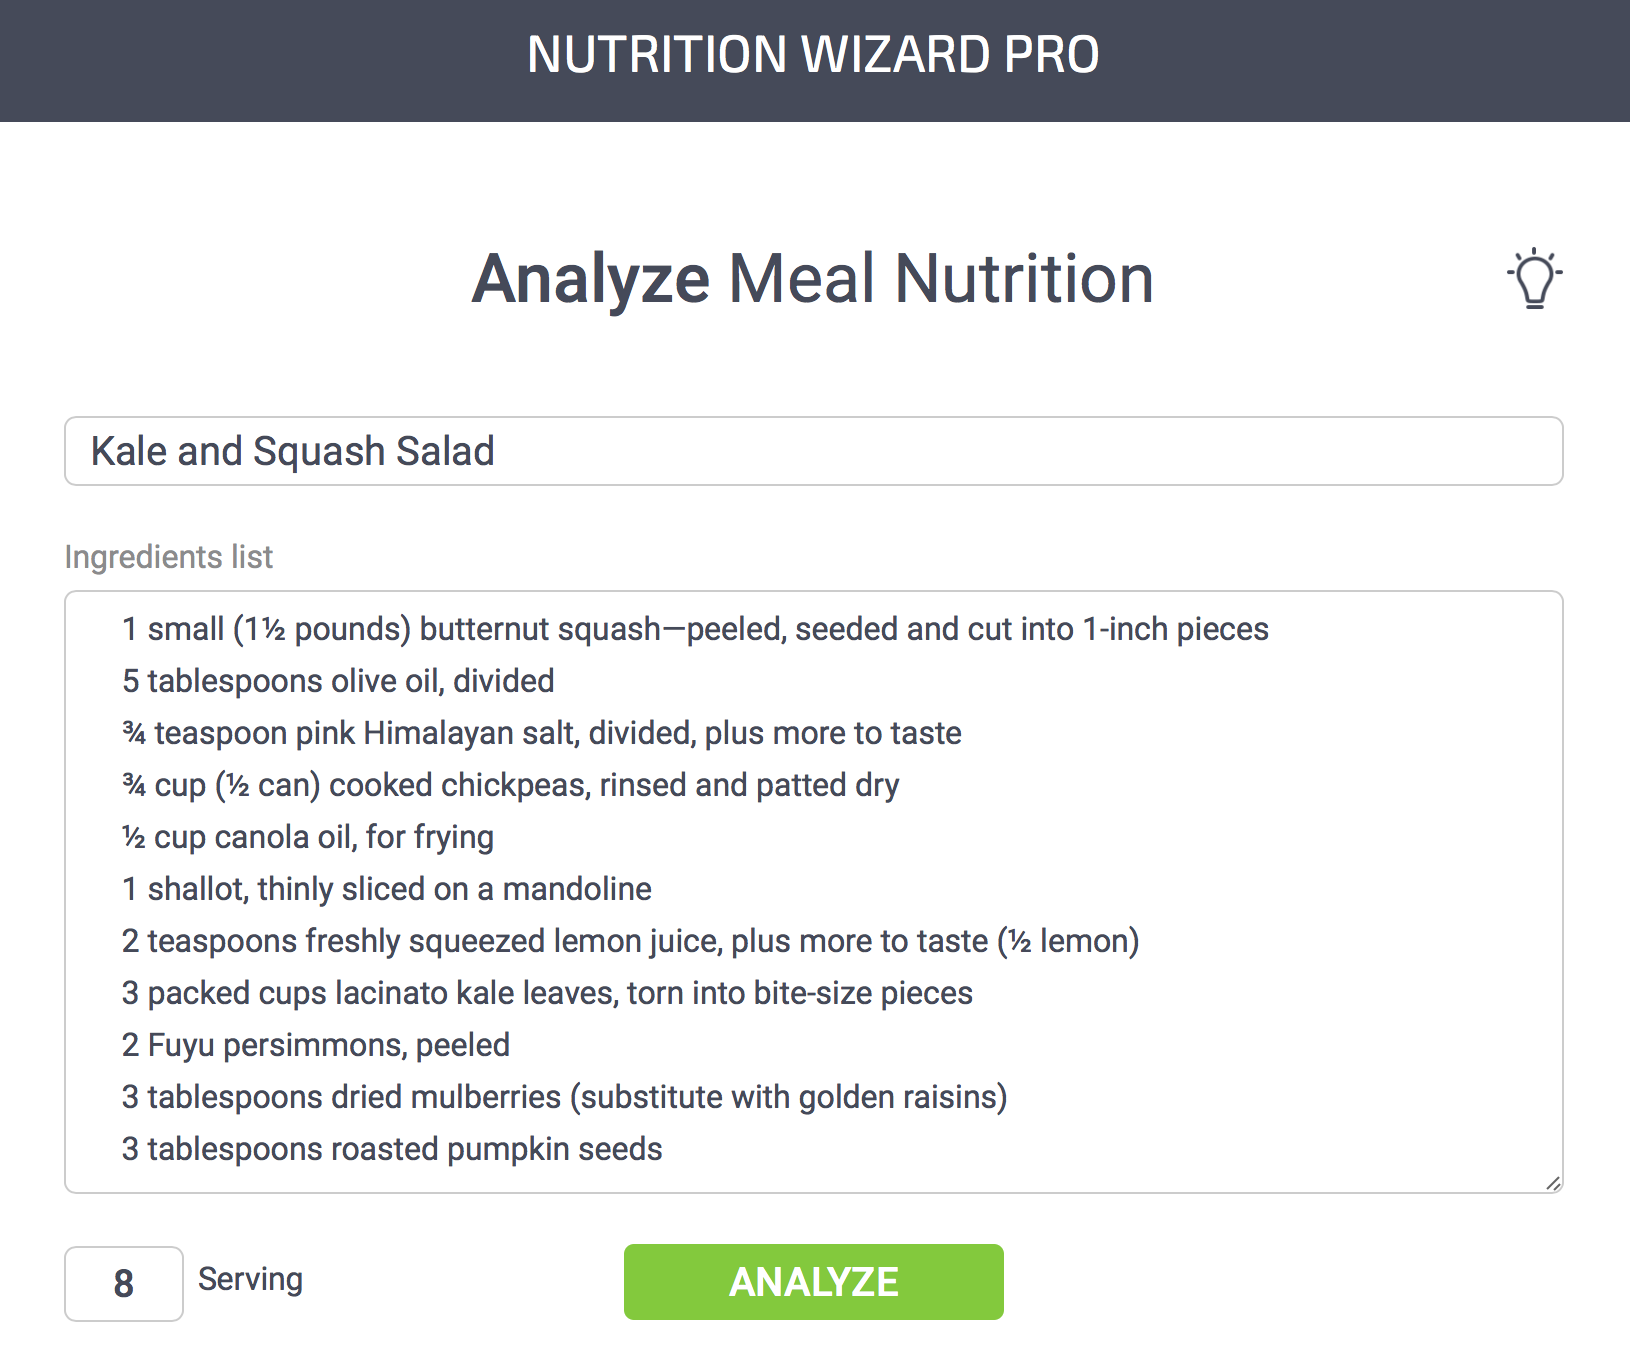
Task: Click the Serving label text
Action: [250, 1279]
